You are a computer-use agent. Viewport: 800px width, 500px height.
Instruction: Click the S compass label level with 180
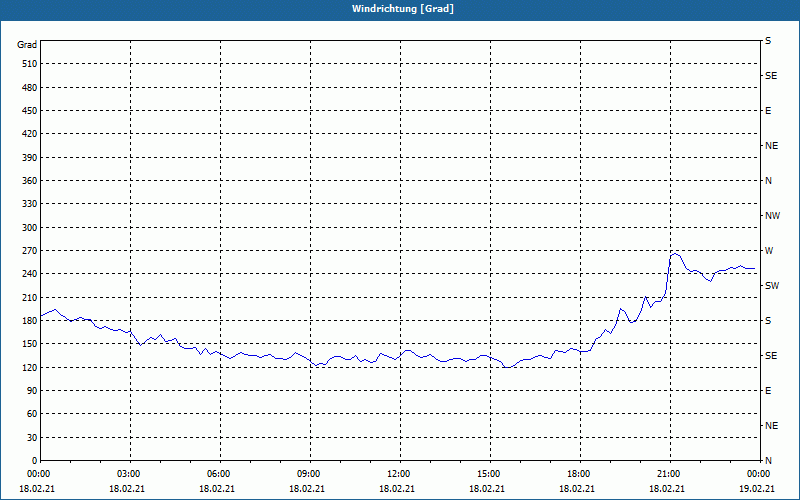768,321
